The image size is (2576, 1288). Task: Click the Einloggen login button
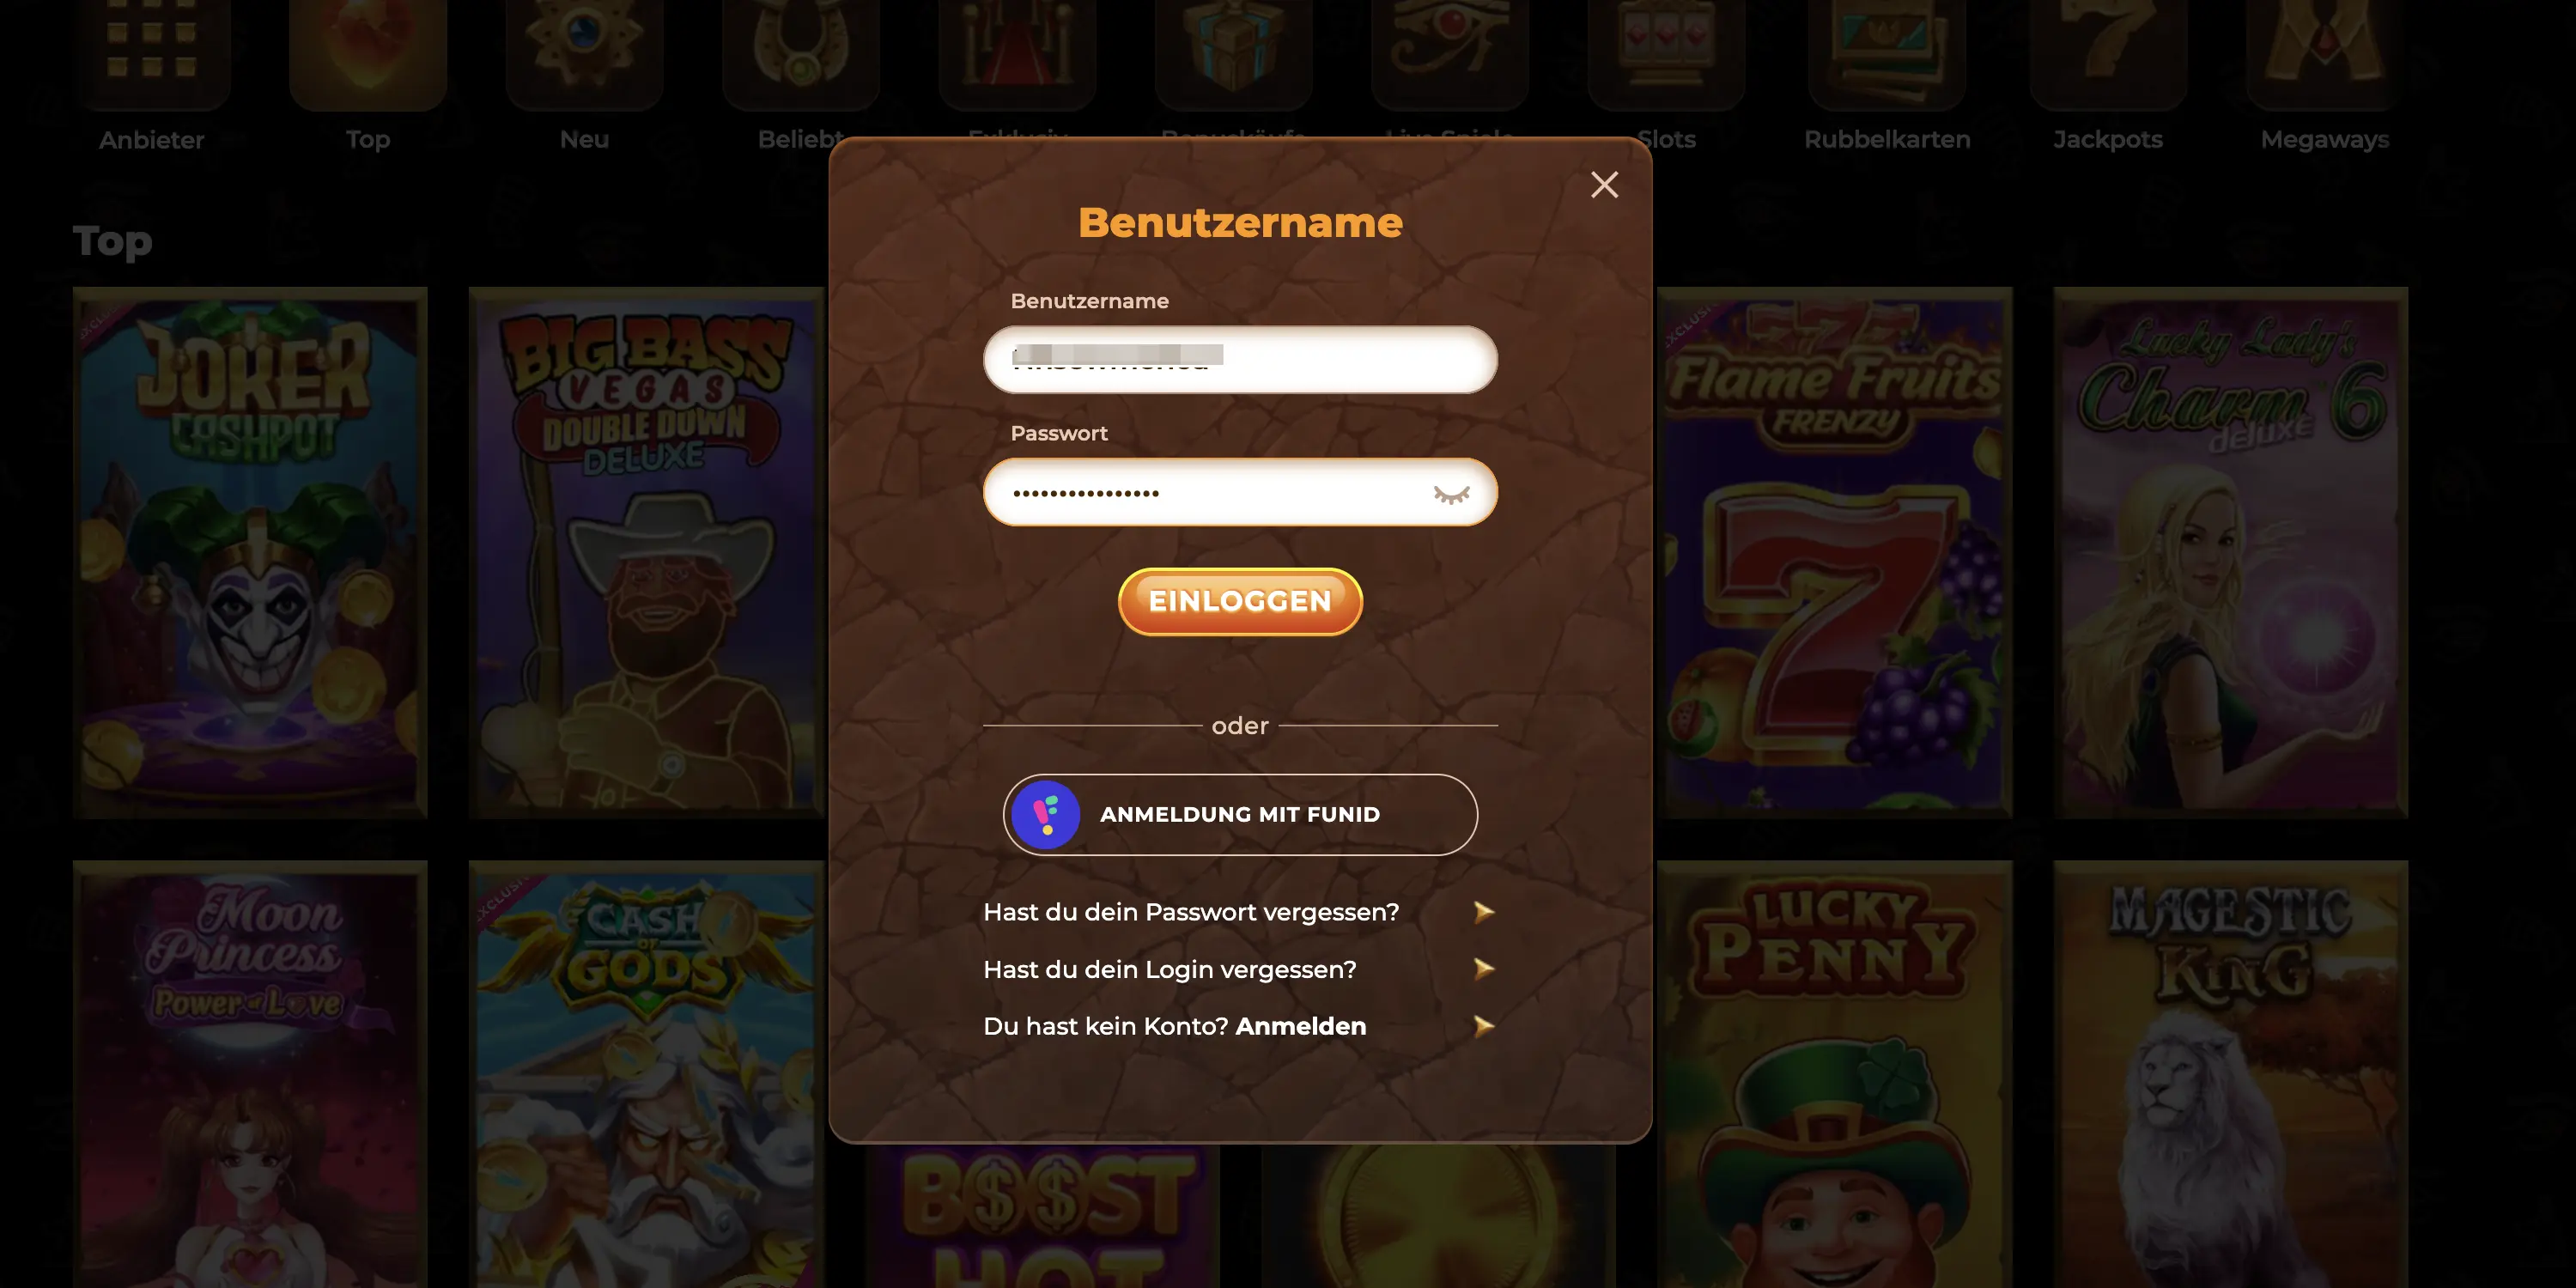coord(1241,599)
